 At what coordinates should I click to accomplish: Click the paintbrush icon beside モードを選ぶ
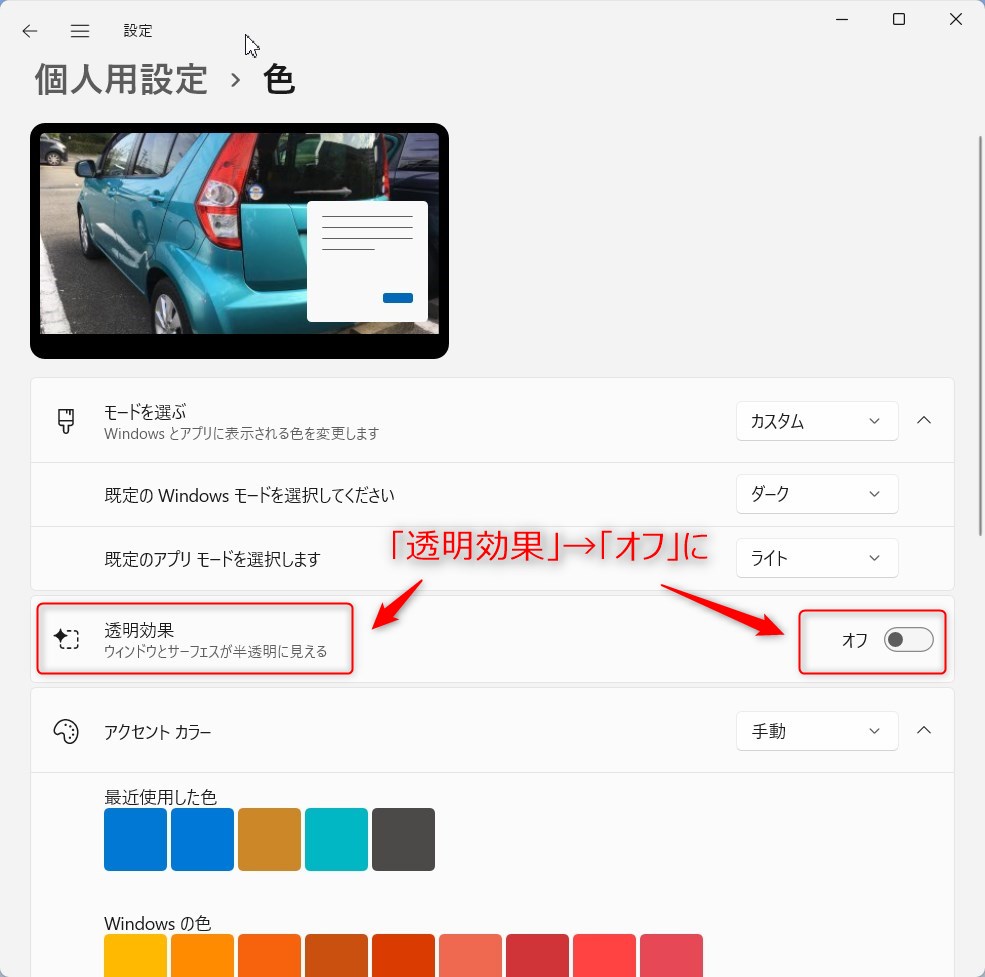pyautogui.click(x=66, y=420)
